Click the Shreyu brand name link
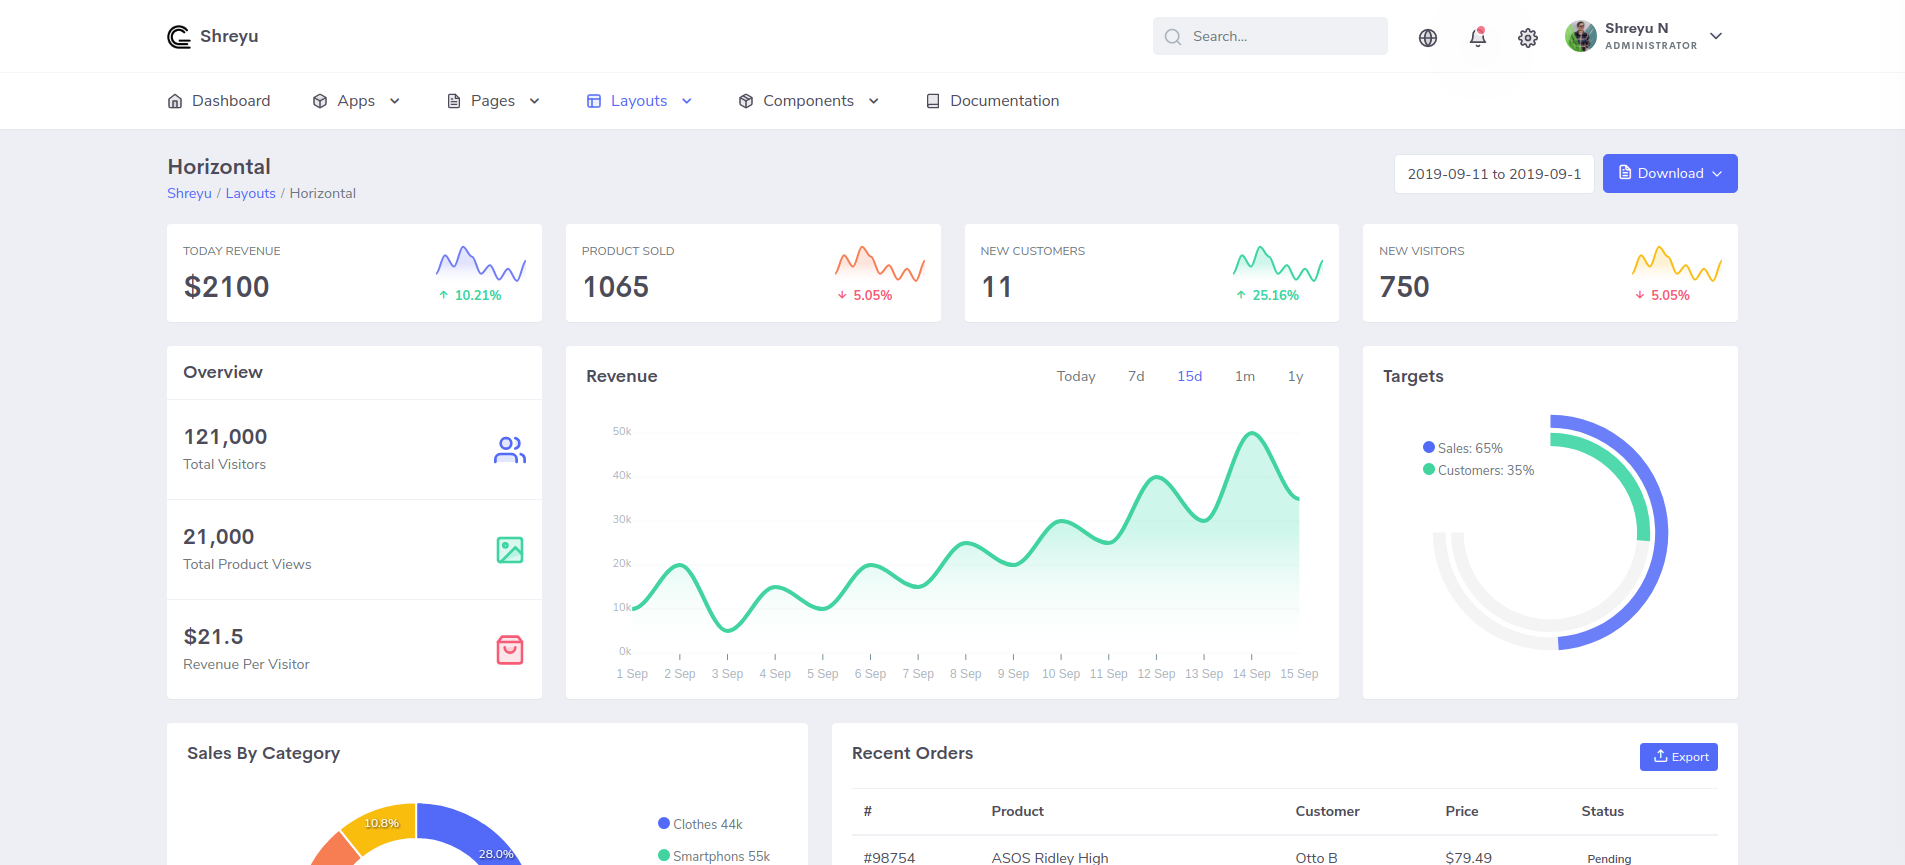Viewport: 1905px width, 865px height. (229, 36)
